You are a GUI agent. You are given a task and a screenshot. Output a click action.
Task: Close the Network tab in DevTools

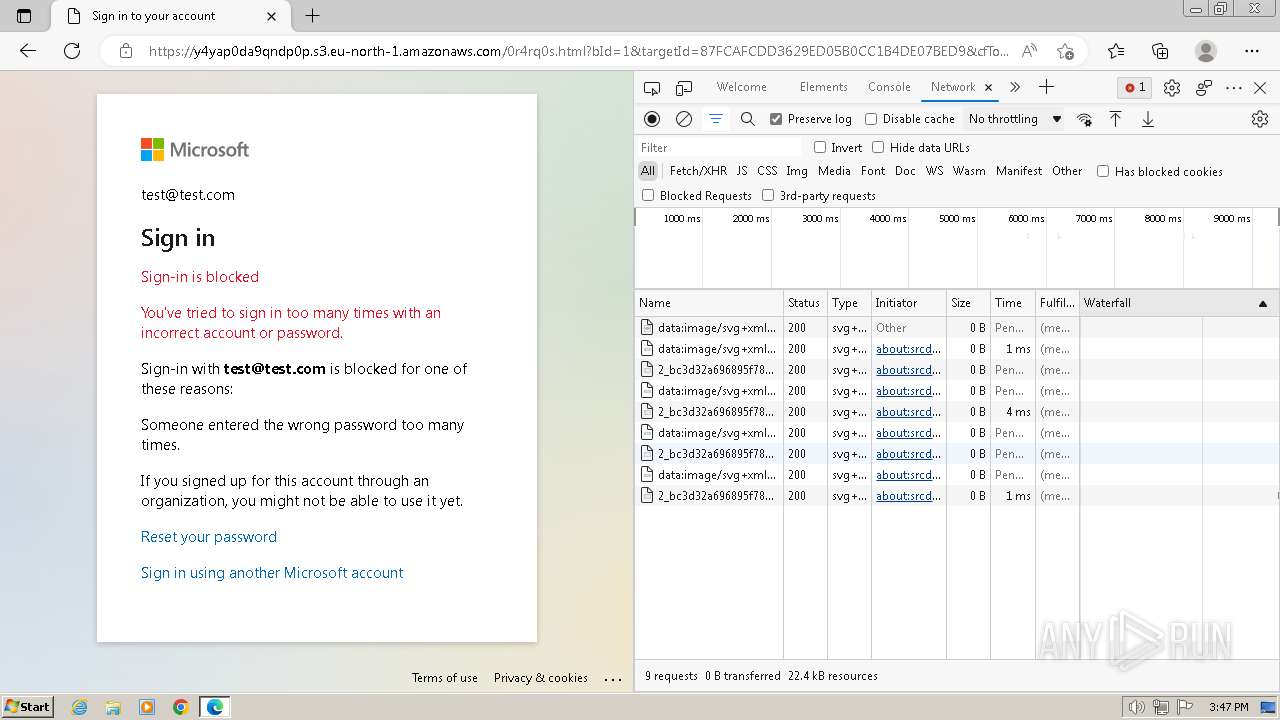click(988, 88)
